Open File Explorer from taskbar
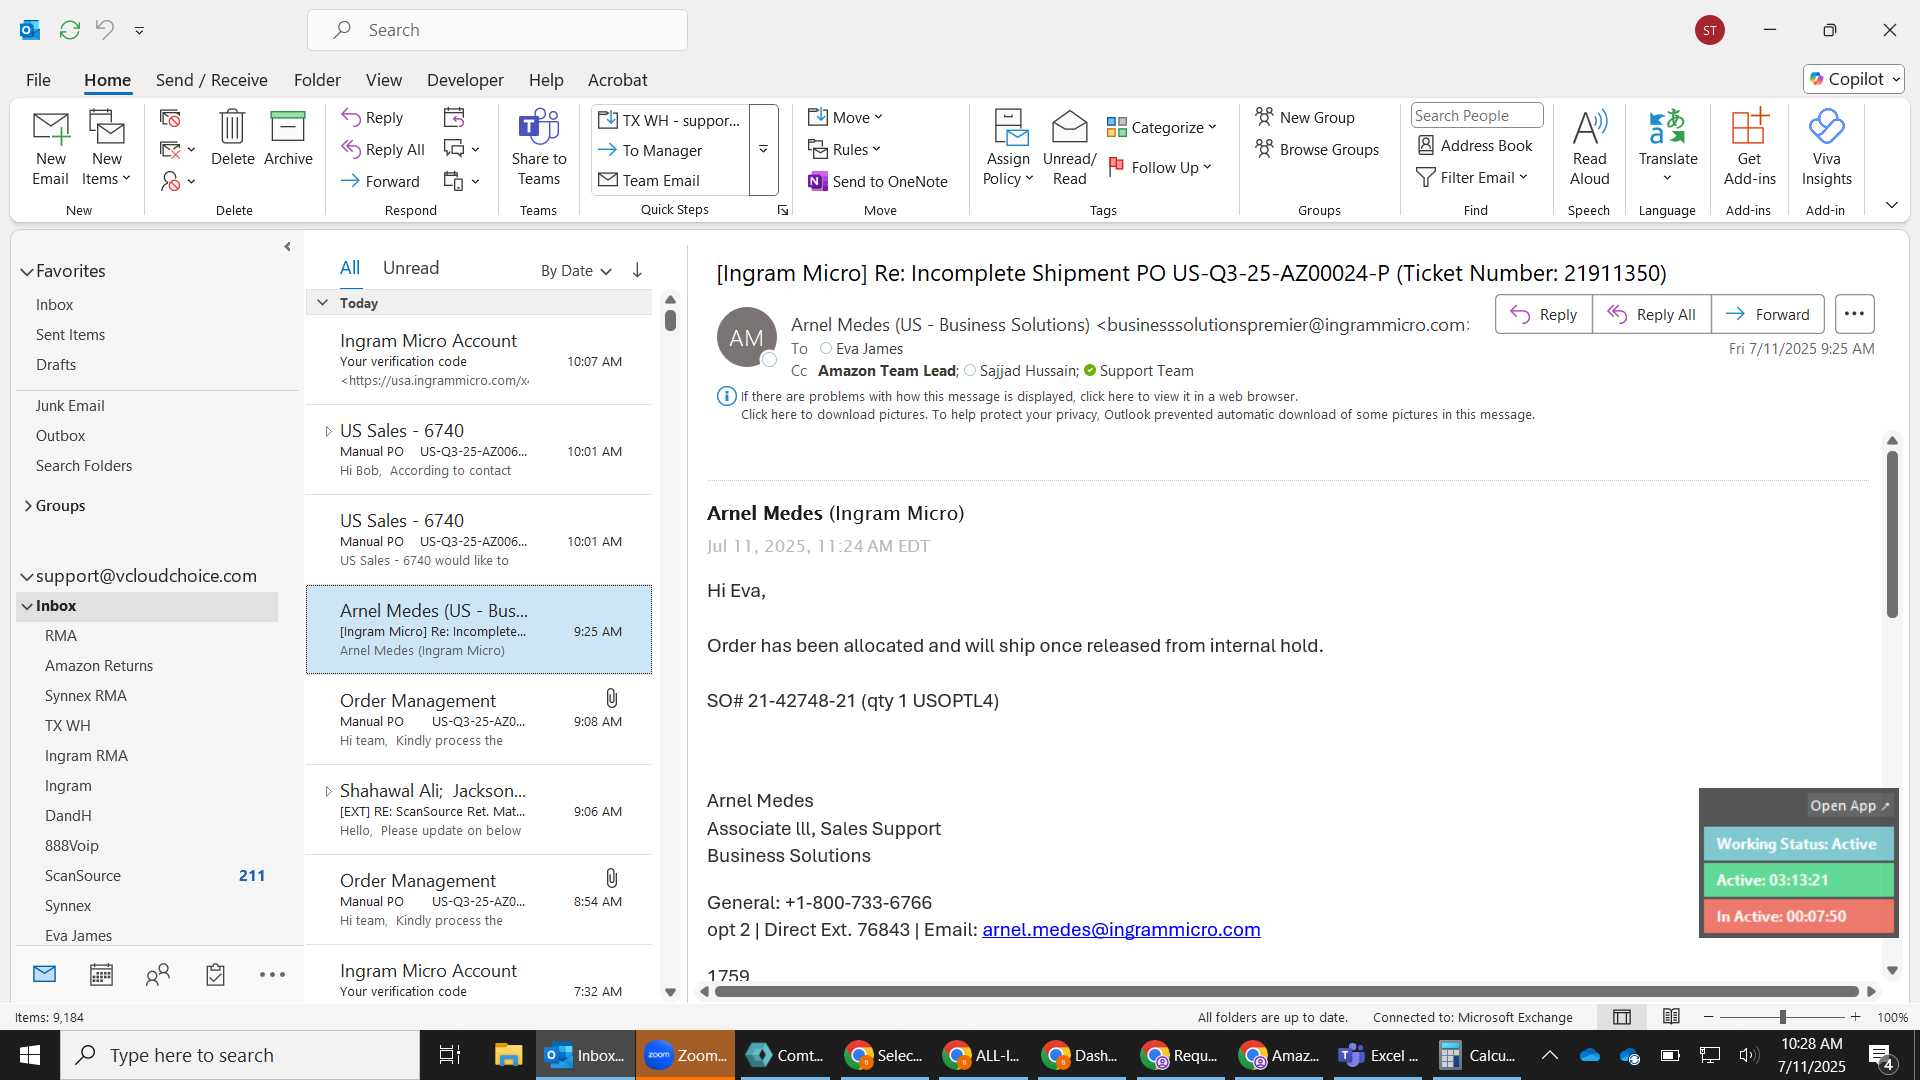Image resolution: width=1920 pixels, height=1080 pixels. point(508,1055)
